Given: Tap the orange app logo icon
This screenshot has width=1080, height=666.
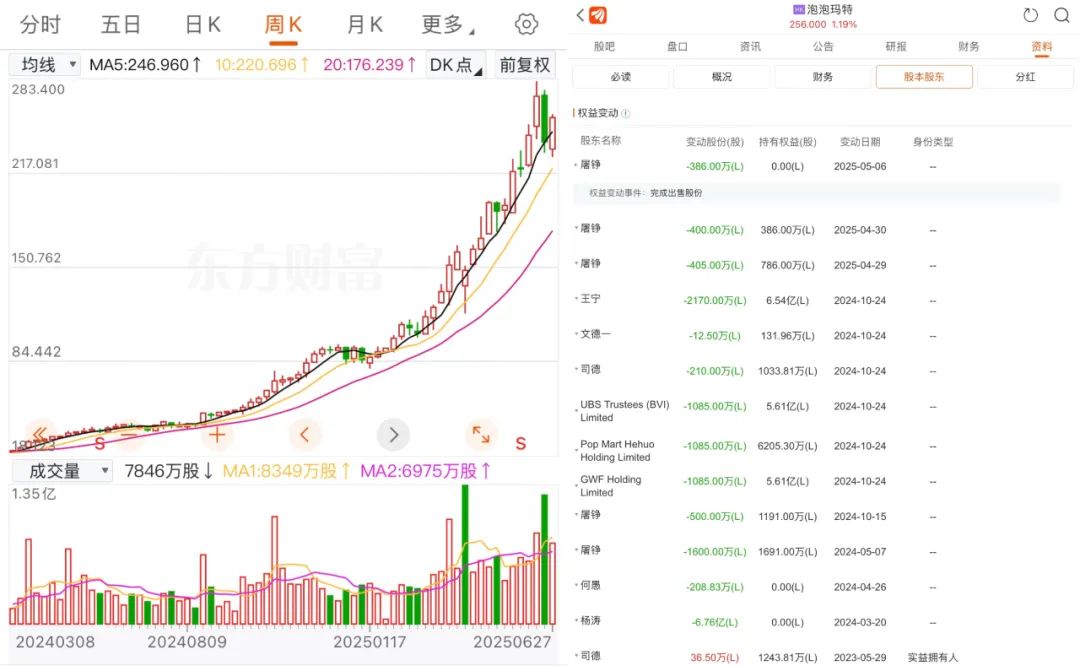Looking at the screenshot, I should [x=598, y=15].
